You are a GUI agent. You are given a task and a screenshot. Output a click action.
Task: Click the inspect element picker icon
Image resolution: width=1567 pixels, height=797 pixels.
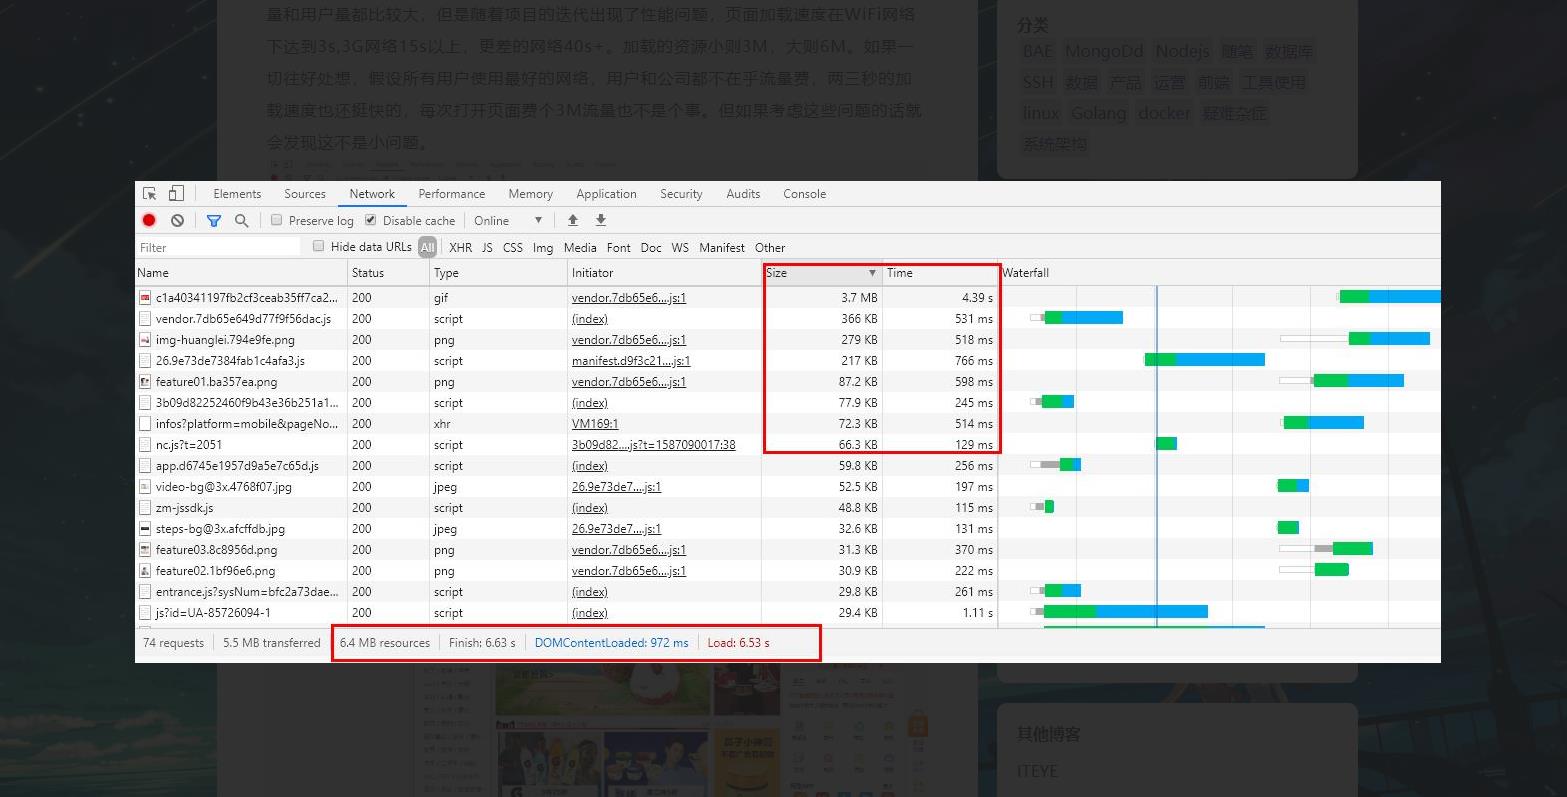point(150,194)
